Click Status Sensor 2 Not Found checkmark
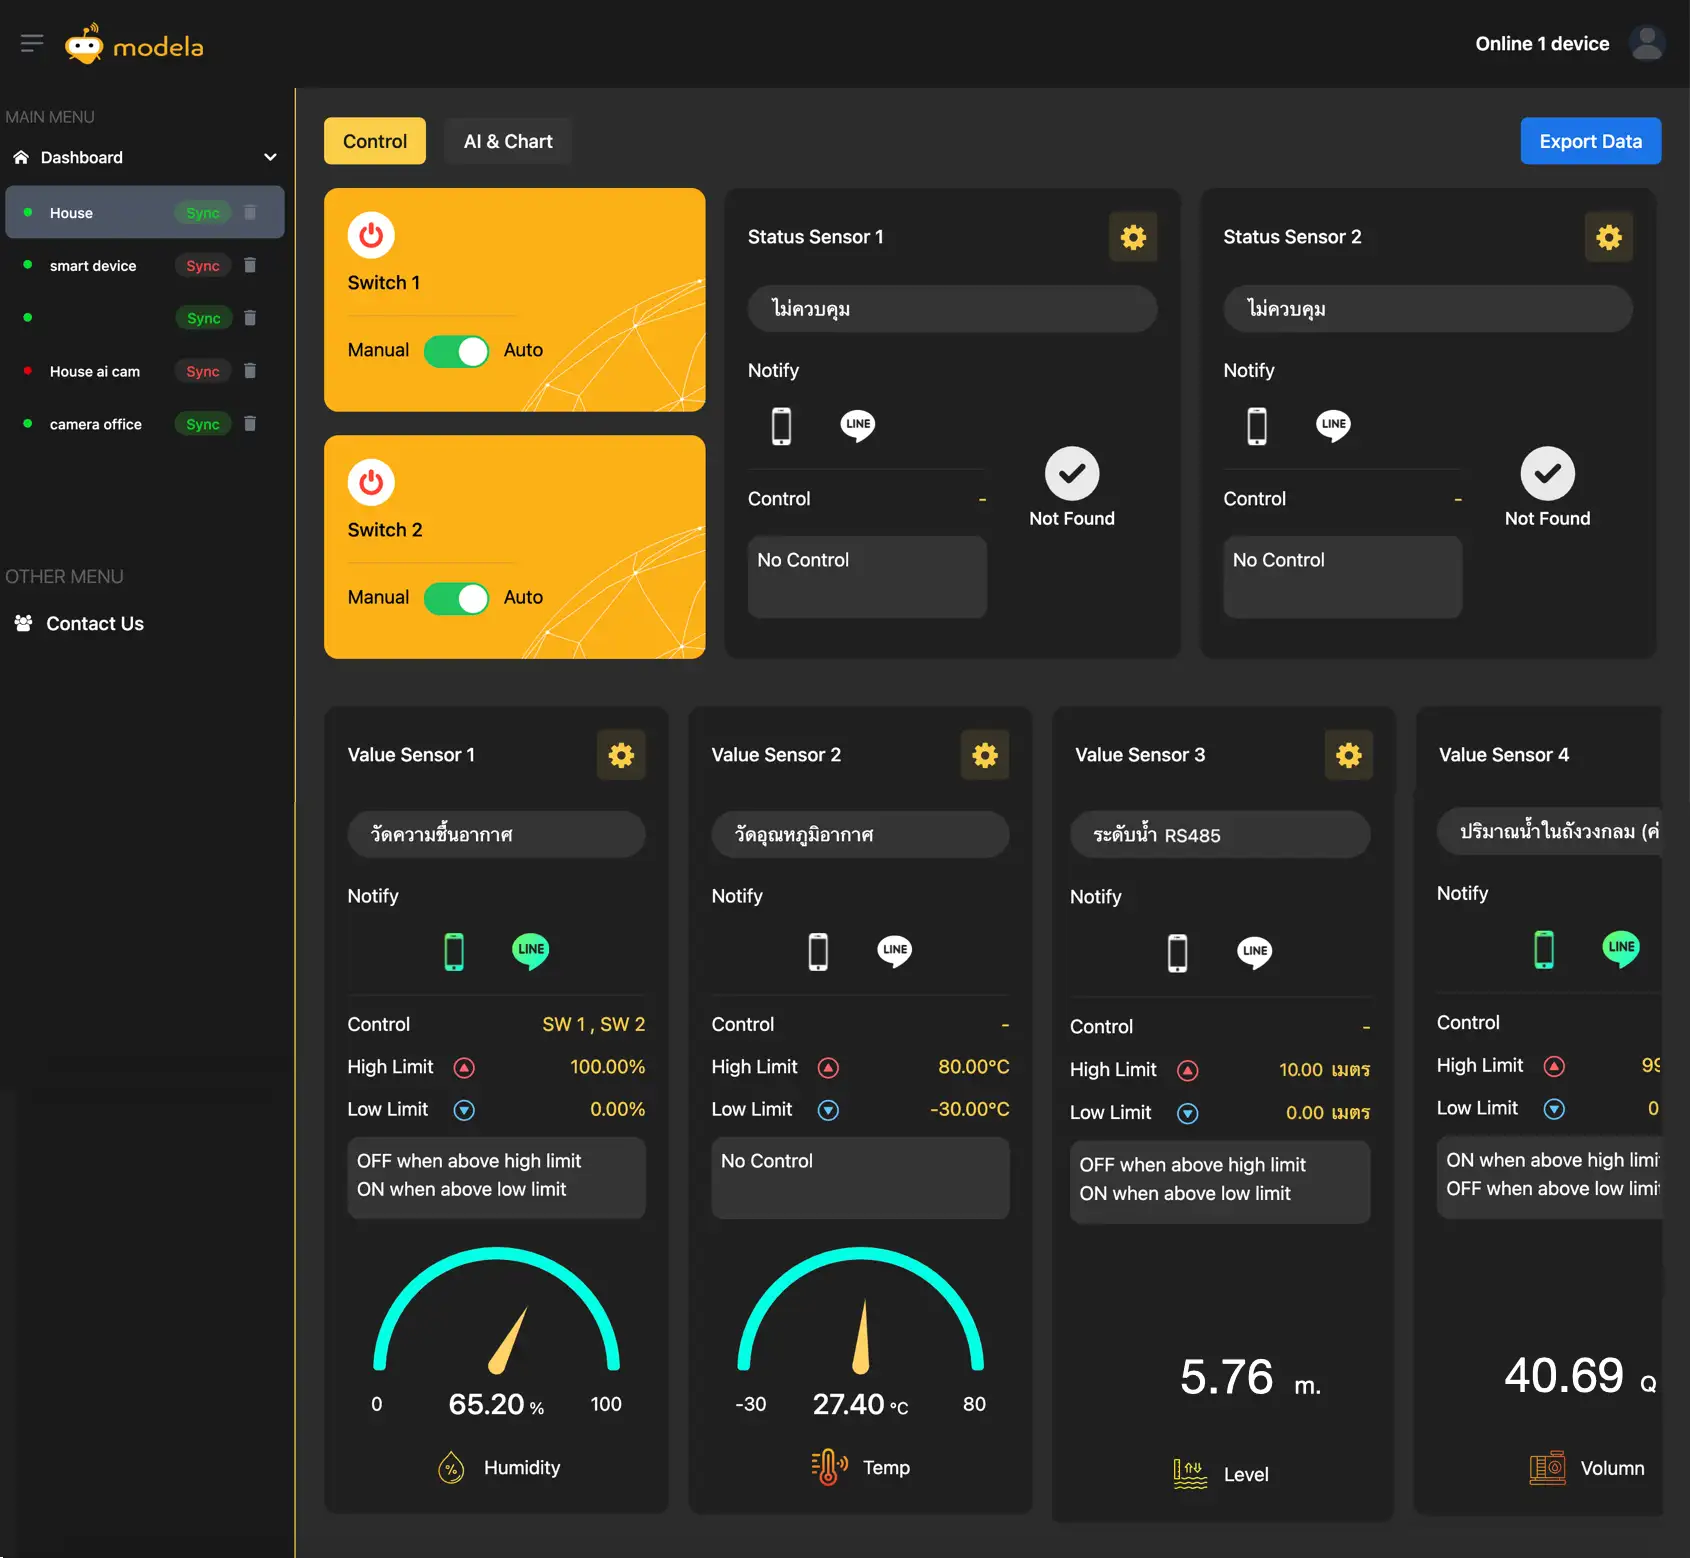Screen dimensions: 1690x1558 click(1548, 474)
